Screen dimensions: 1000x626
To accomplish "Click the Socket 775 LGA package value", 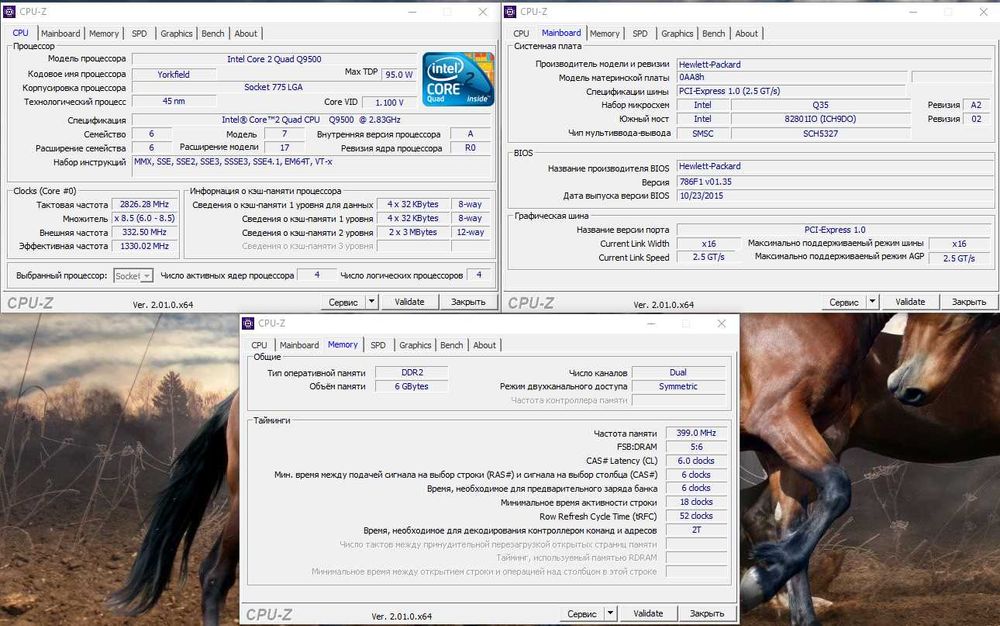I will [x=274, y=87].
